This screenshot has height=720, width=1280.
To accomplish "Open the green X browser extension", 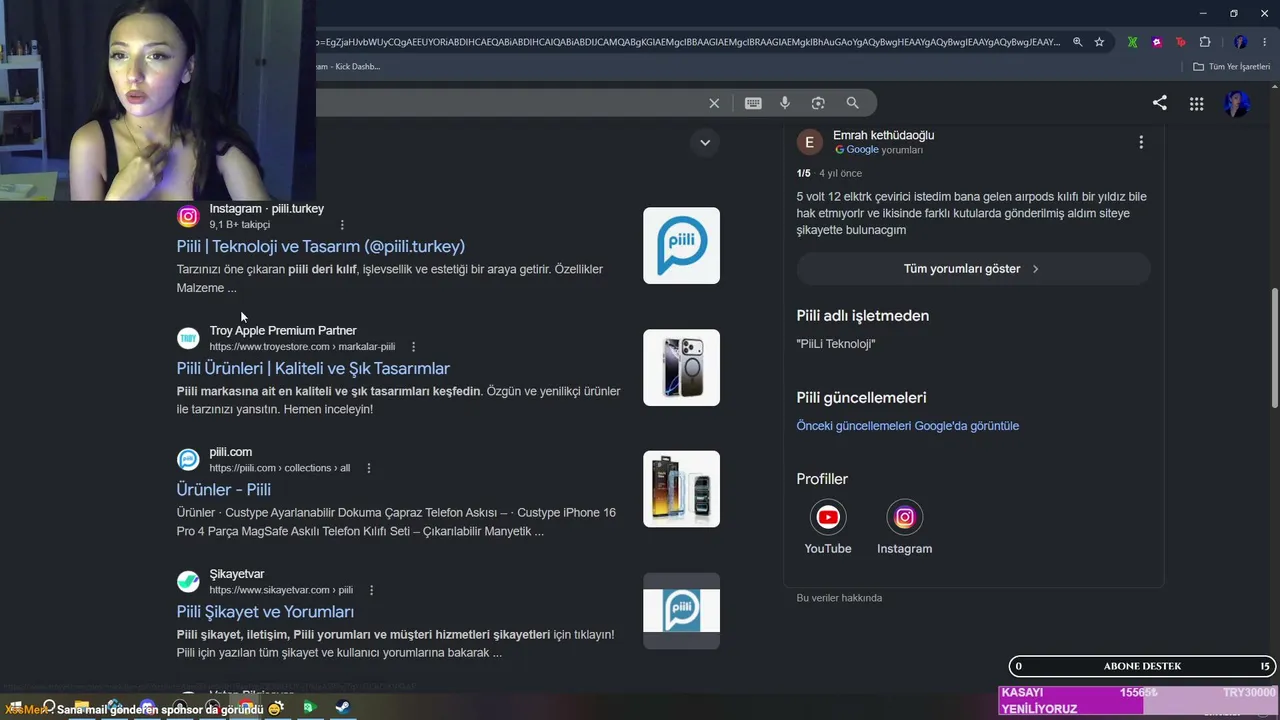I will coord(1132,42).
